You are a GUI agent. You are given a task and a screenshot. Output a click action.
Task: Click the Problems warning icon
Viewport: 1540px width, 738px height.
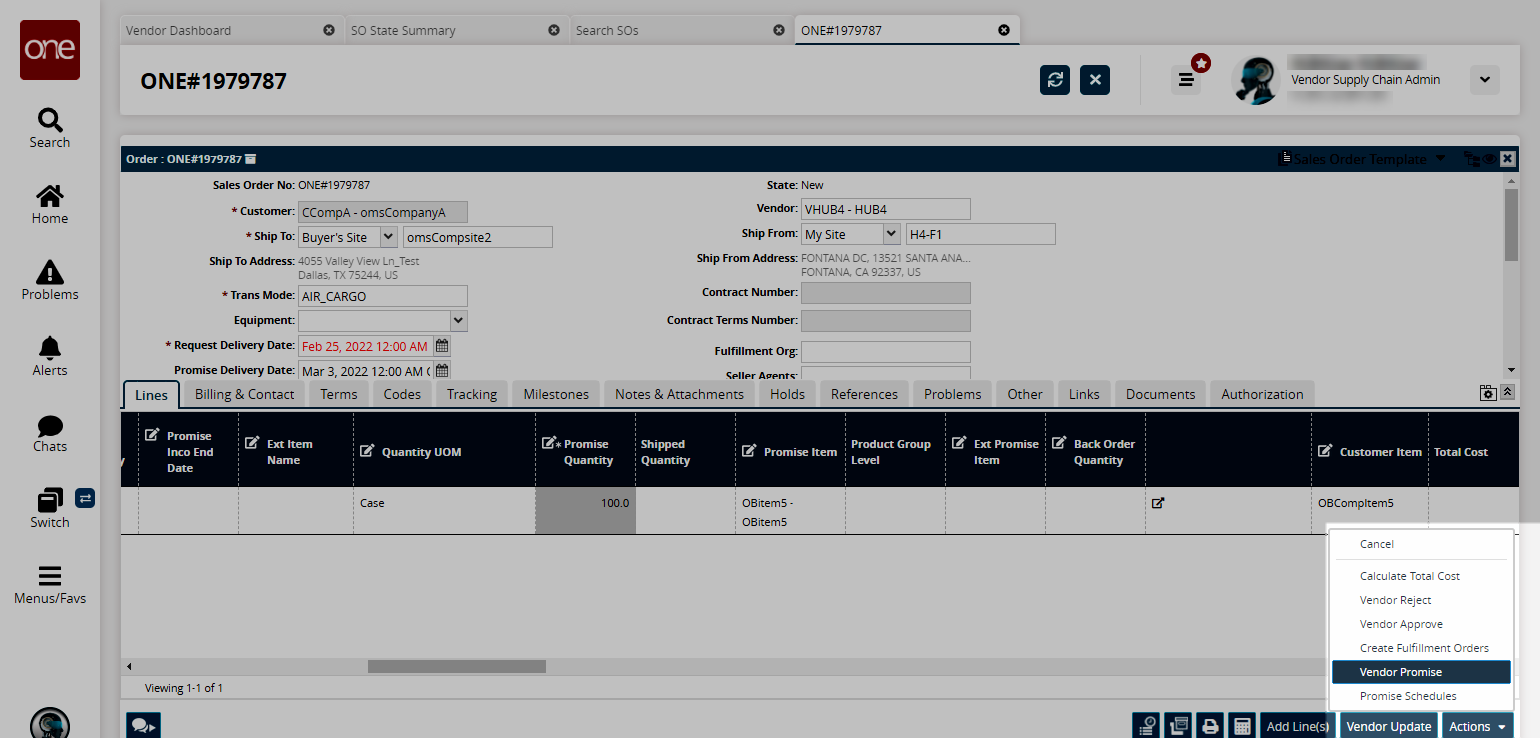49,273
